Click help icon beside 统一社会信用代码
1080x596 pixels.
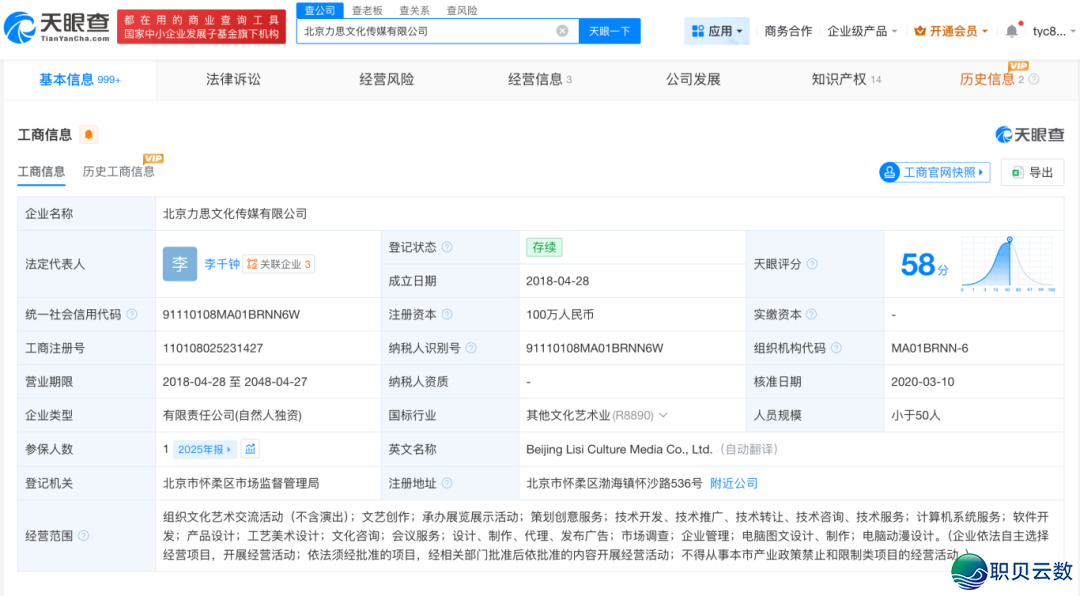click(x=132, y=315)
